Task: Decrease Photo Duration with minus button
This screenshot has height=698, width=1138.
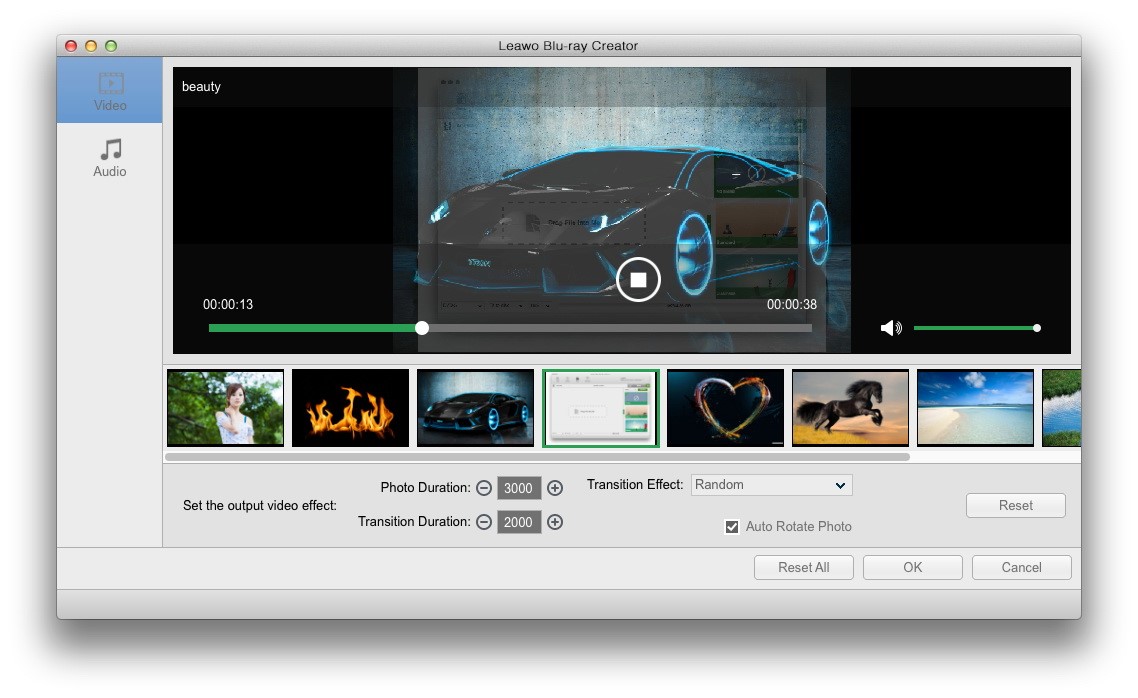Action: pyautogui.click(x=484, y=488)
